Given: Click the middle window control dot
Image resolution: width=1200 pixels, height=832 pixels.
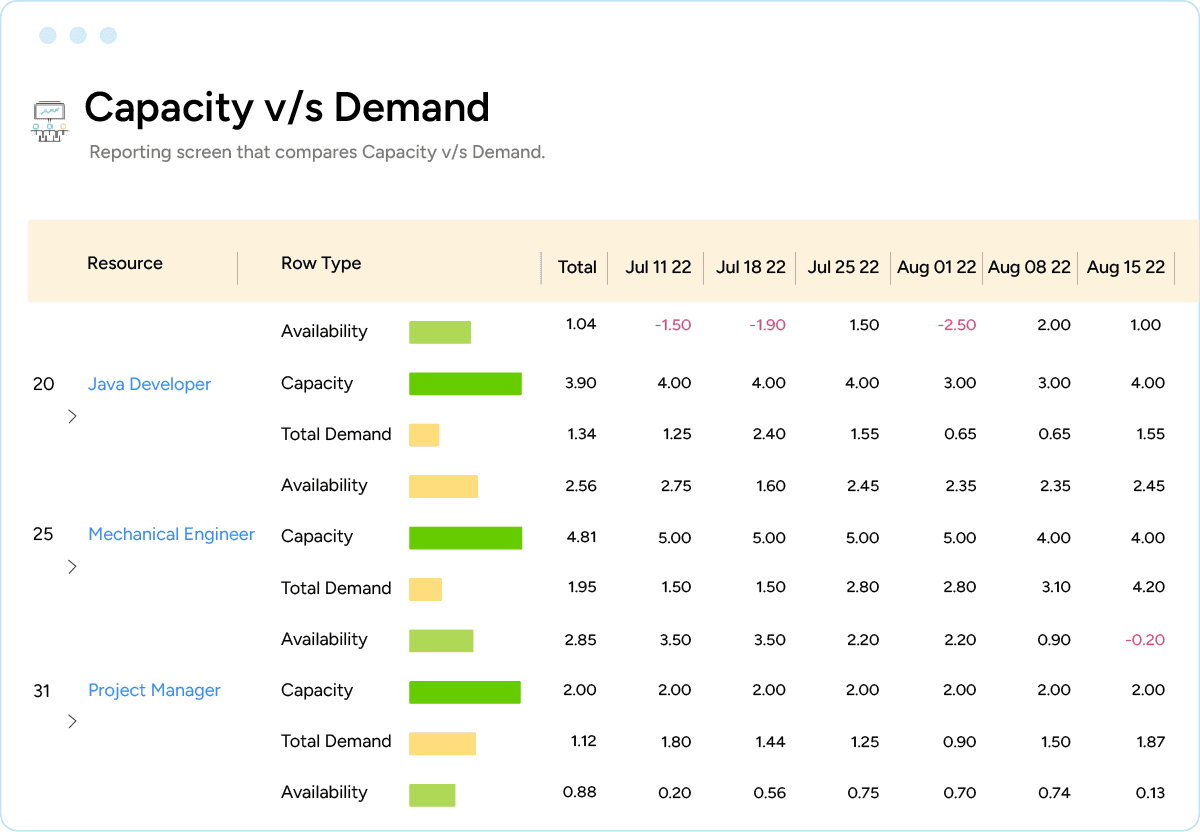Looking at the screenshot, I should tap(77, 35).
